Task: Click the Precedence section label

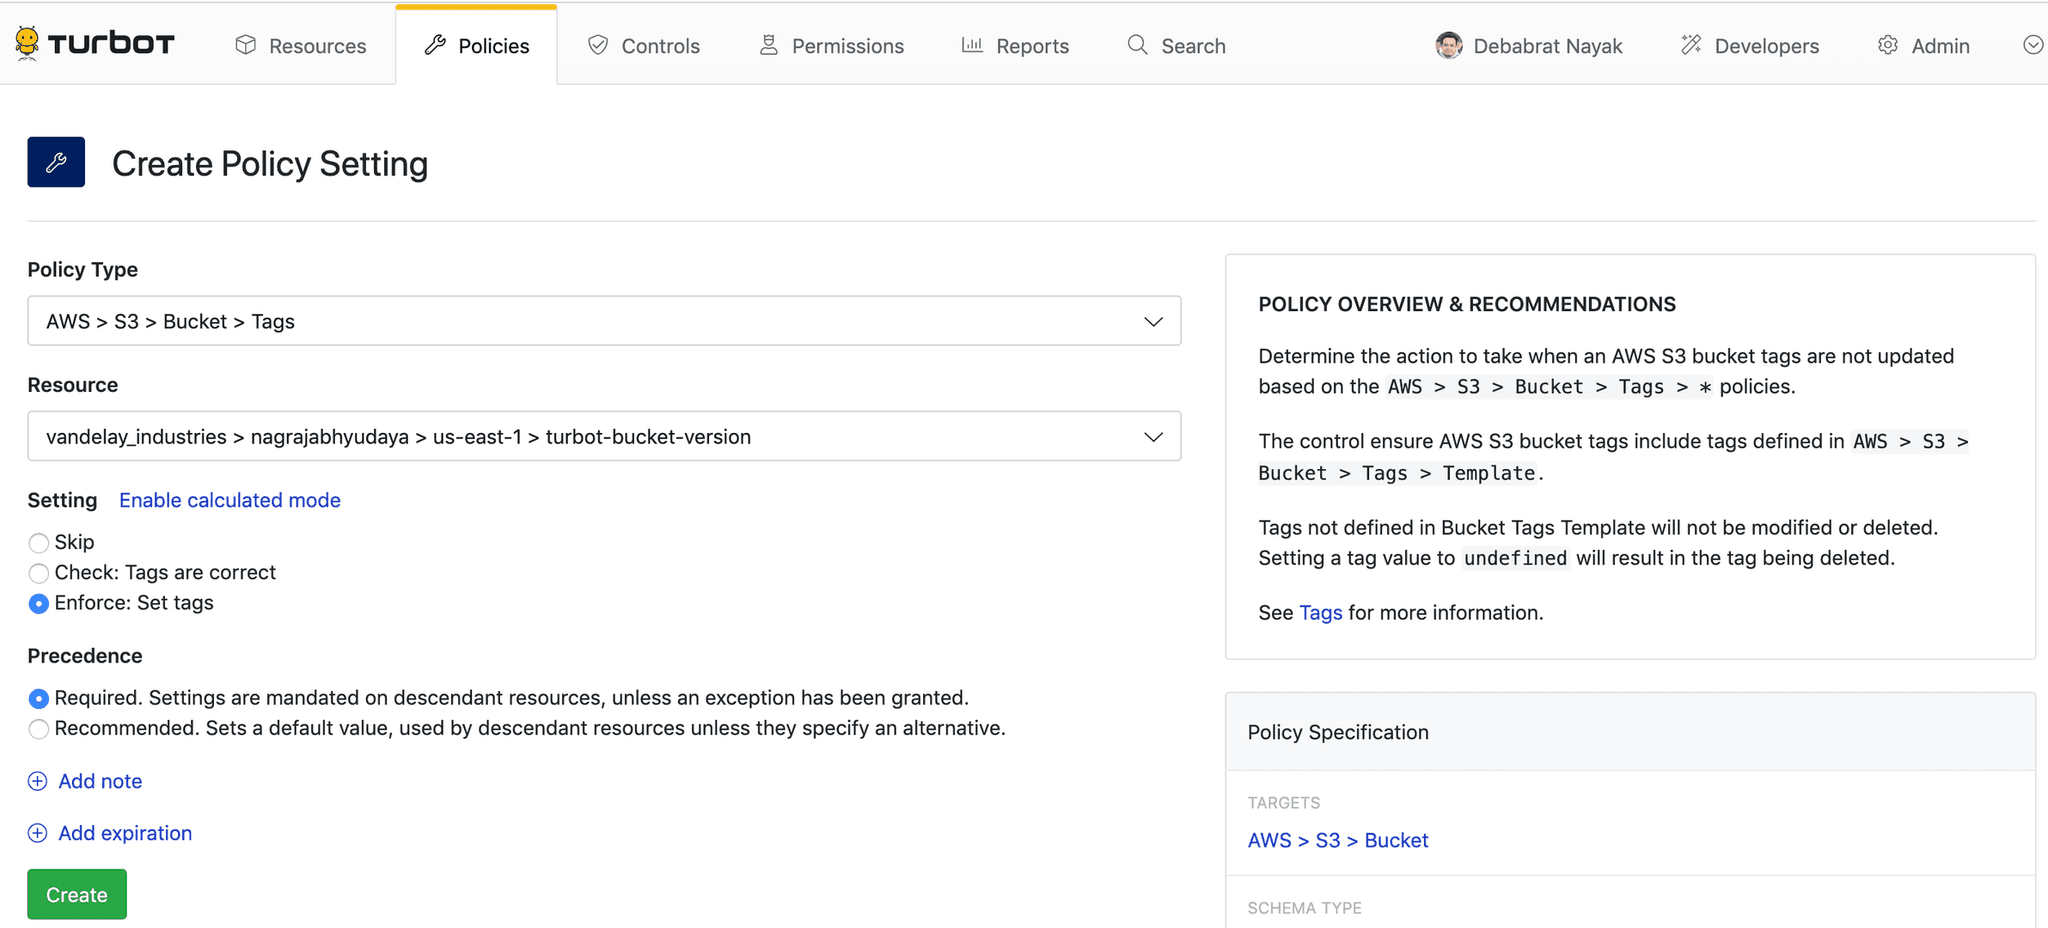Action: (x=85, y=656)
